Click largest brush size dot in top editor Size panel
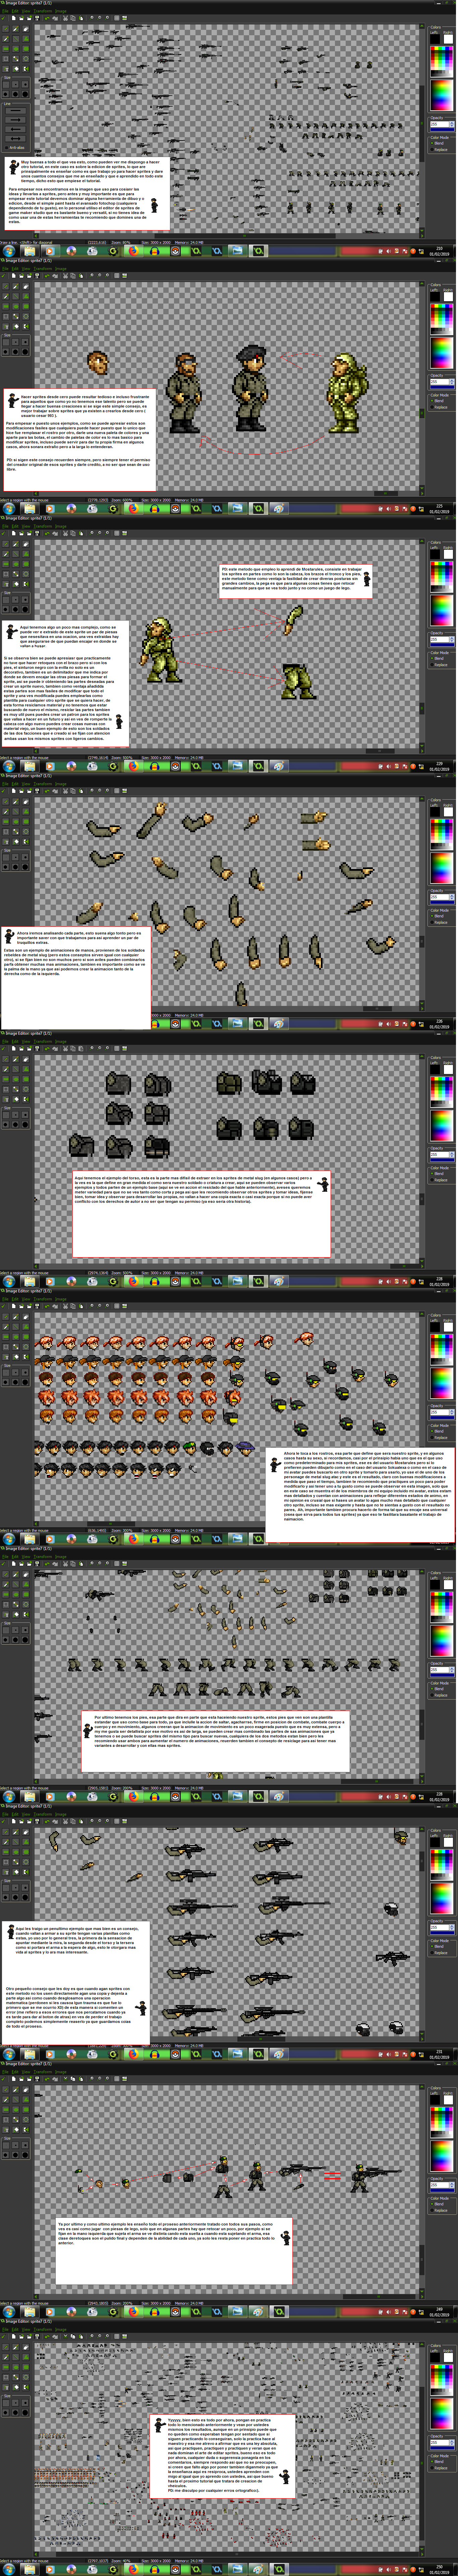The image size is (458, 2576). [25, 94]
